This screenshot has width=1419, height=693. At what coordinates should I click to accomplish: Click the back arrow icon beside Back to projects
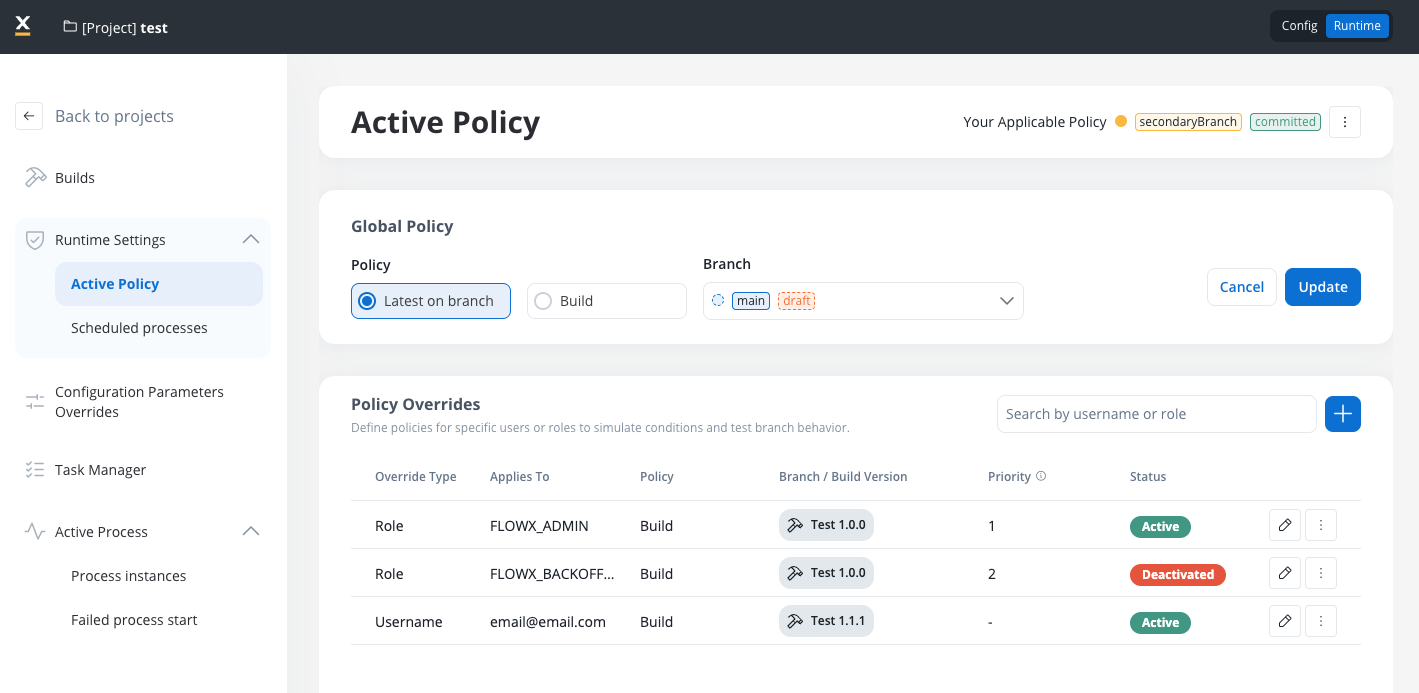pos(29,116)
